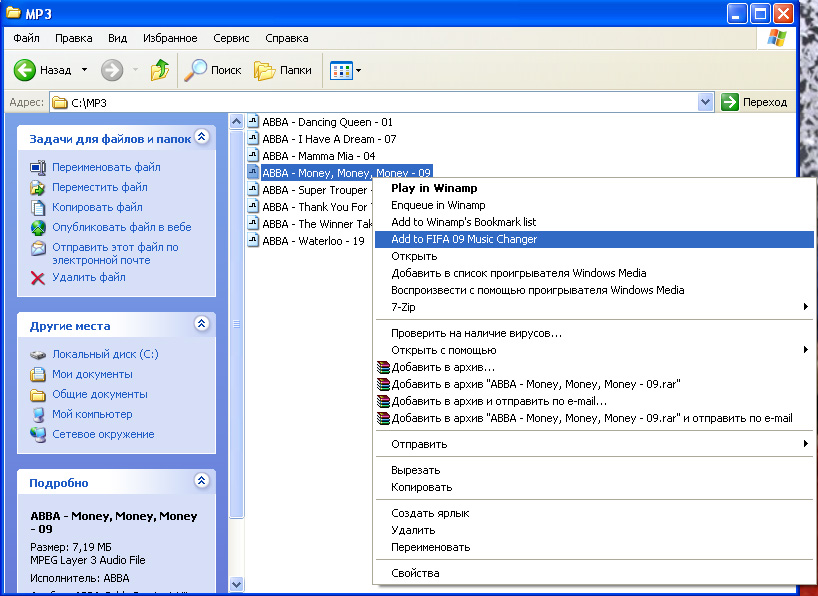Viewport: 818px width, 596px height.
Task: Open the Избранное menu
Action: pyautogui.click(x=170, y=38)
